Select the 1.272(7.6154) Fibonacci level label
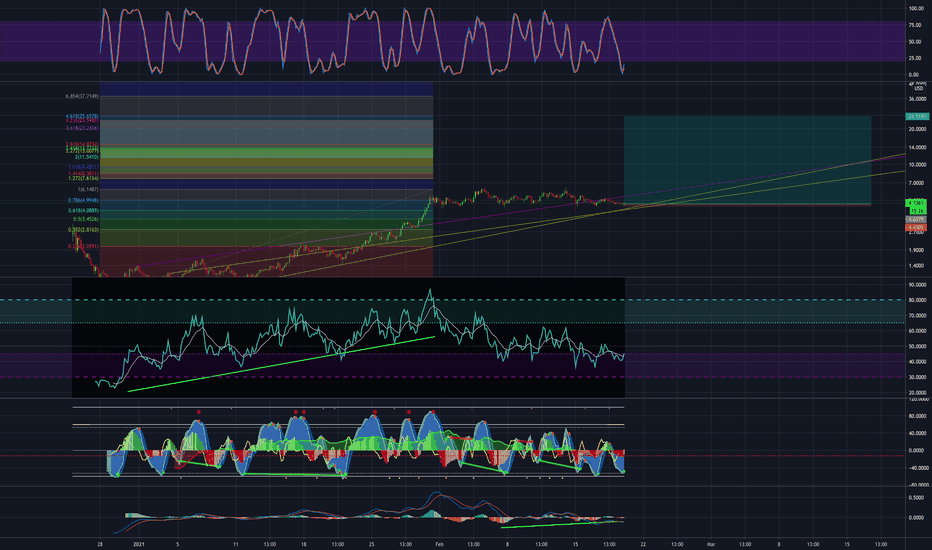The height and width of the screenshot is (550, 932). (x=83, y=178)
